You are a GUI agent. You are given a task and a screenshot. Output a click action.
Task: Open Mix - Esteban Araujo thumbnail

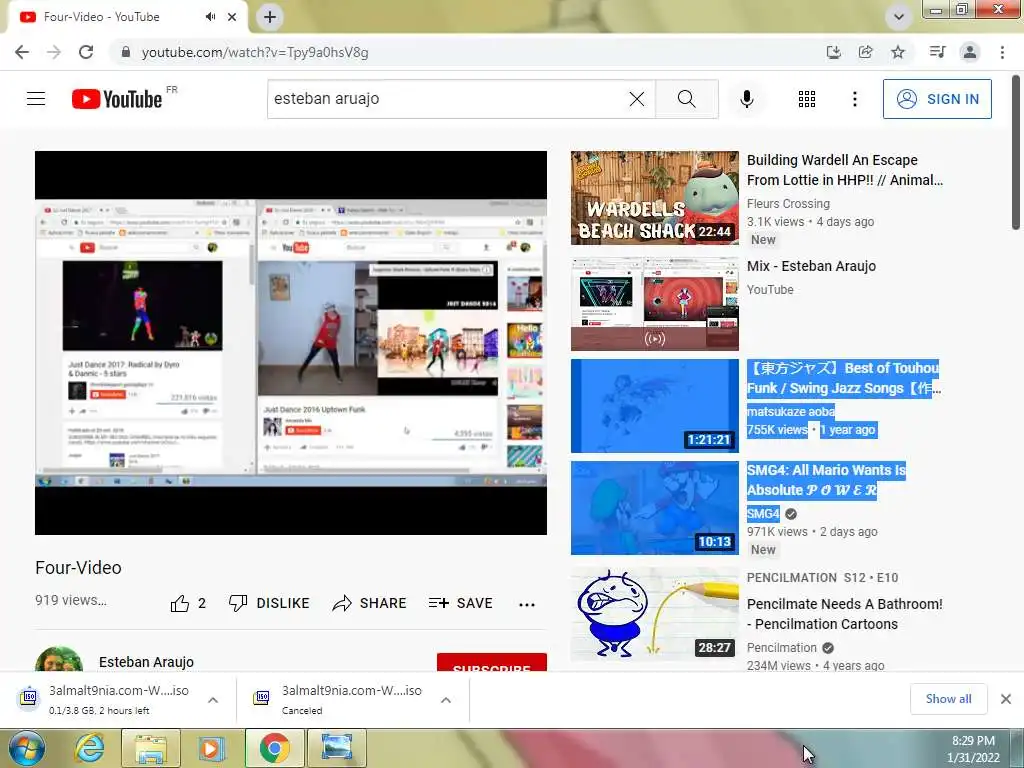(654, 304)
